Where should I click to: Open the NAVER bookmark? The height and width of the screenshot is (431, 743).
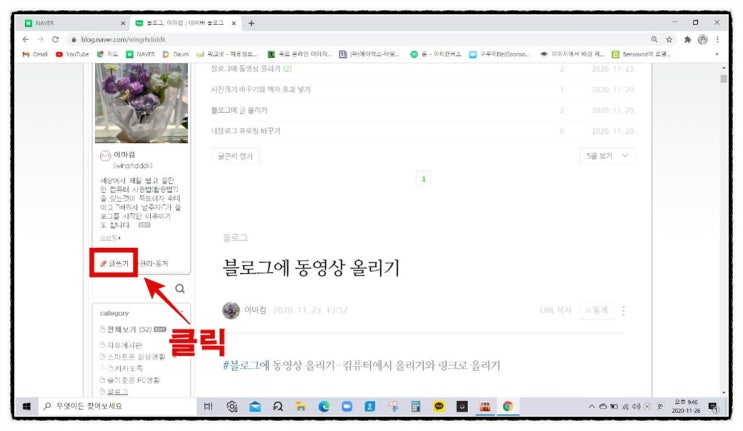tap(140, 54)
